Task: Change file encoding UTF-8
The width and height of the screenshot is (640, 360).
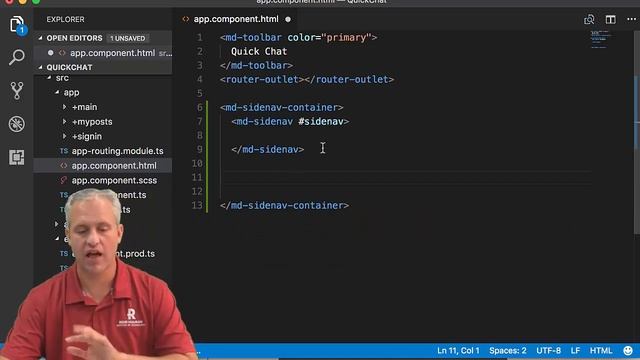Action: click(x=548, y=351)
